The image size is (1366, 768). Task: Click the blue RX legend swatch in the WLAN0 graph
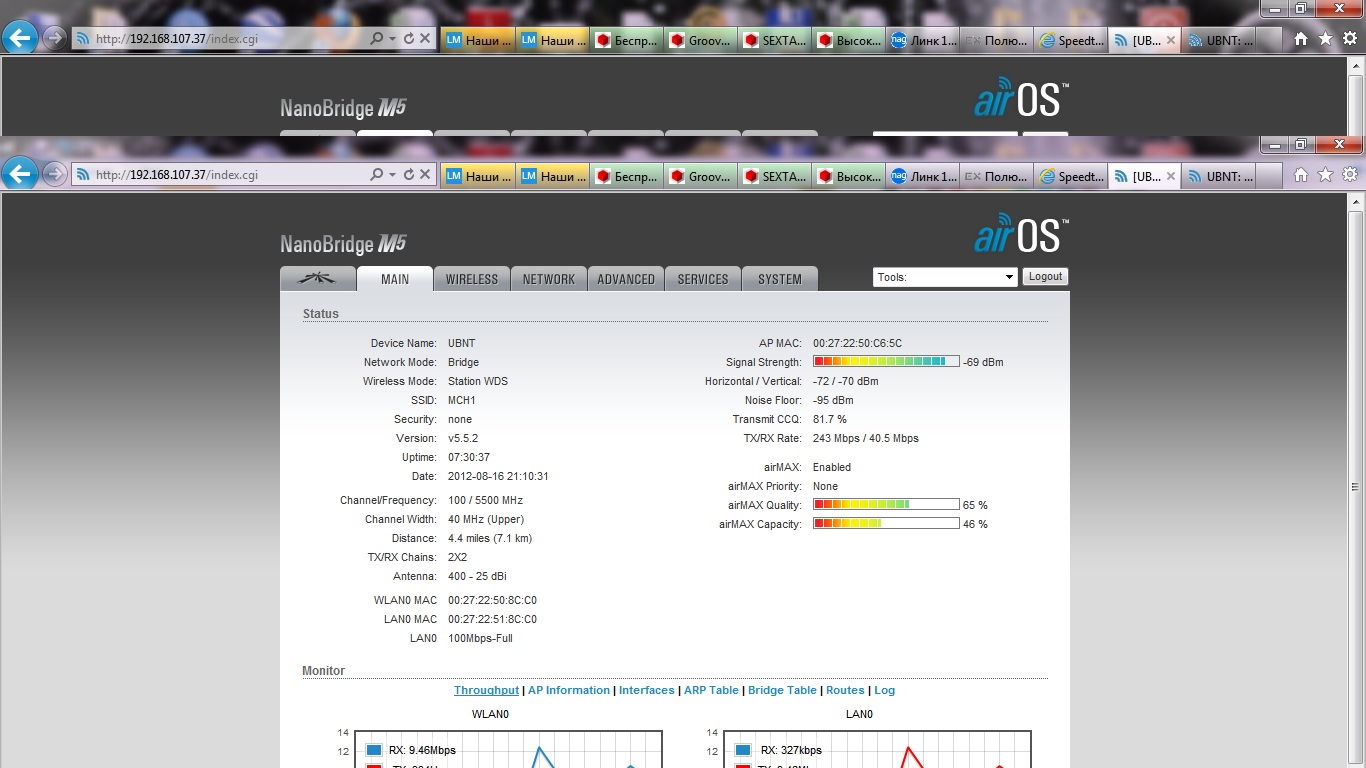point(374,750)
